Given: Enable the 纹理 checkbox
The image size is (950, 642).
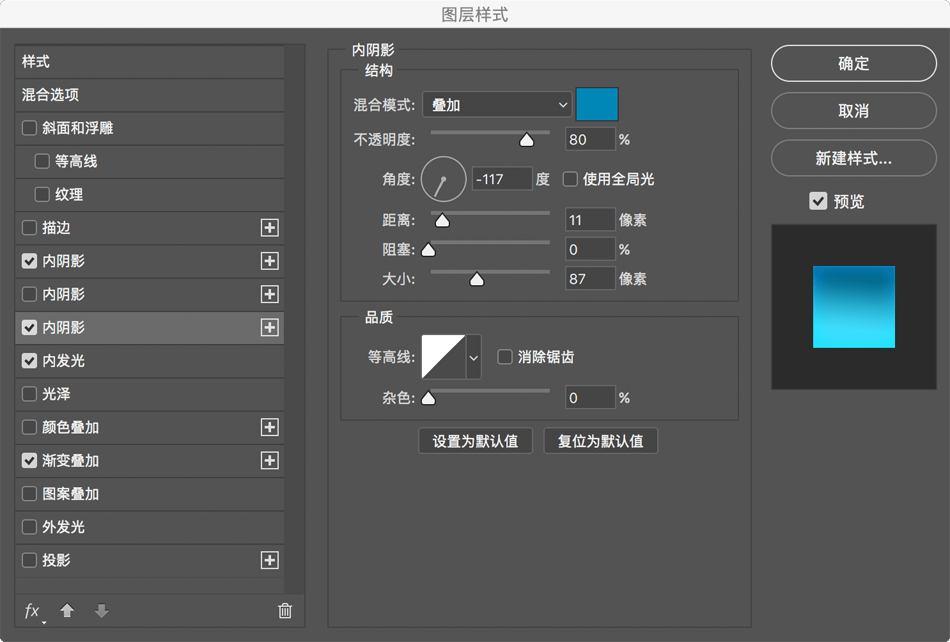Looking at the screenshot, I should [42, 195].
